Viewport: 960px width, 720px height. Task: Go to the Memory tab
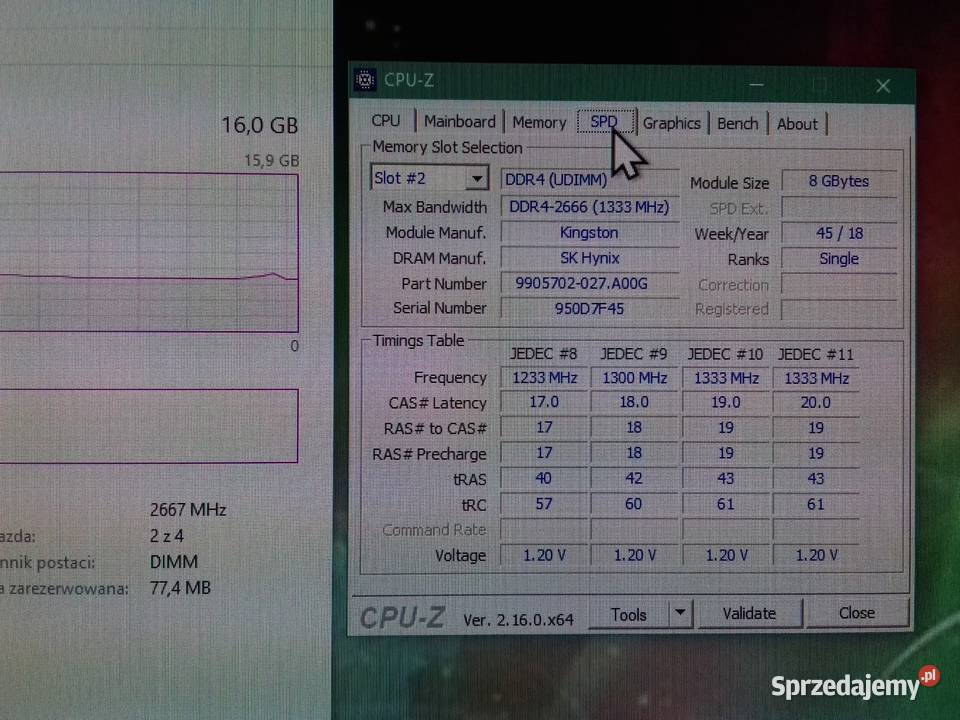539,122
